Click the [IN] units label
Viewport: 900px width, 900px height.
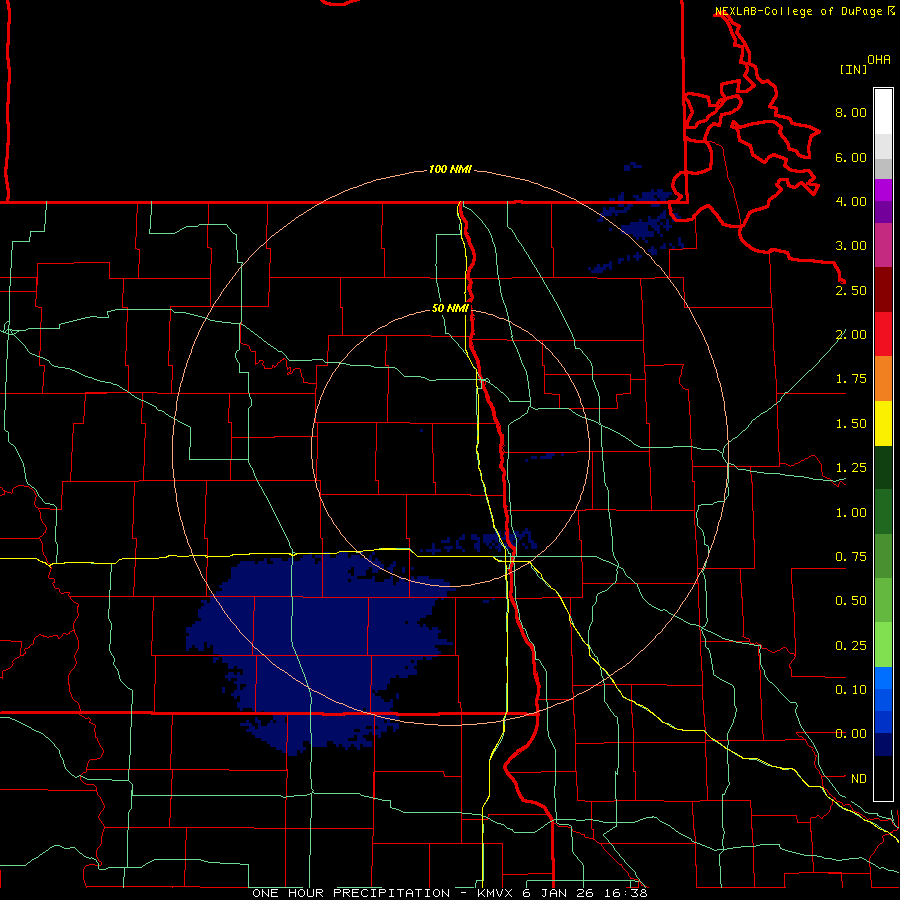pyautogui.click(x=853, y=69)
